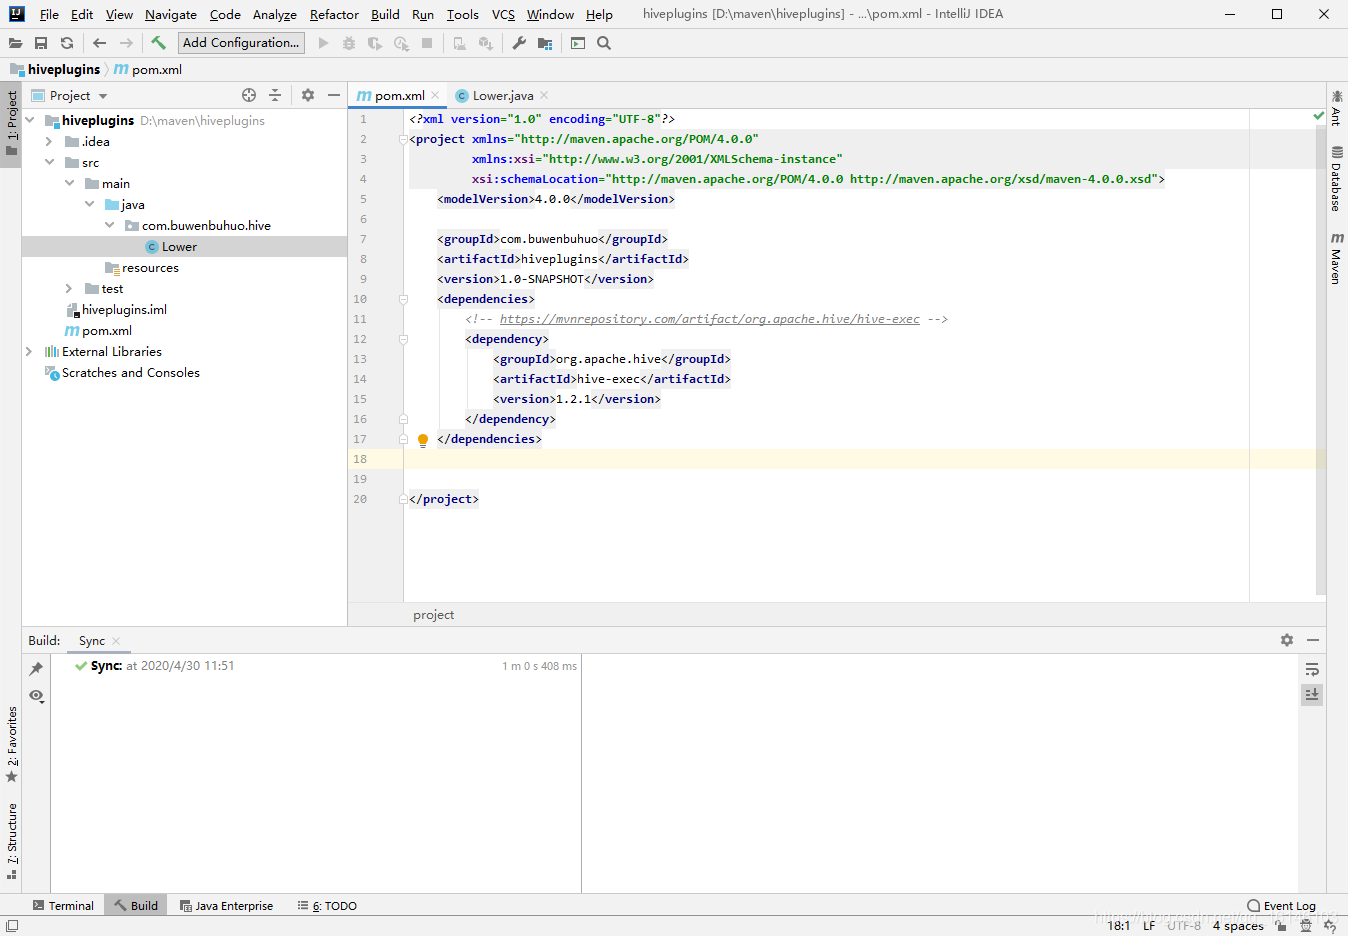Screen dimensions: 1348x936
Task: Select Lower class in project tree
Action: click(x=179, y=246)
